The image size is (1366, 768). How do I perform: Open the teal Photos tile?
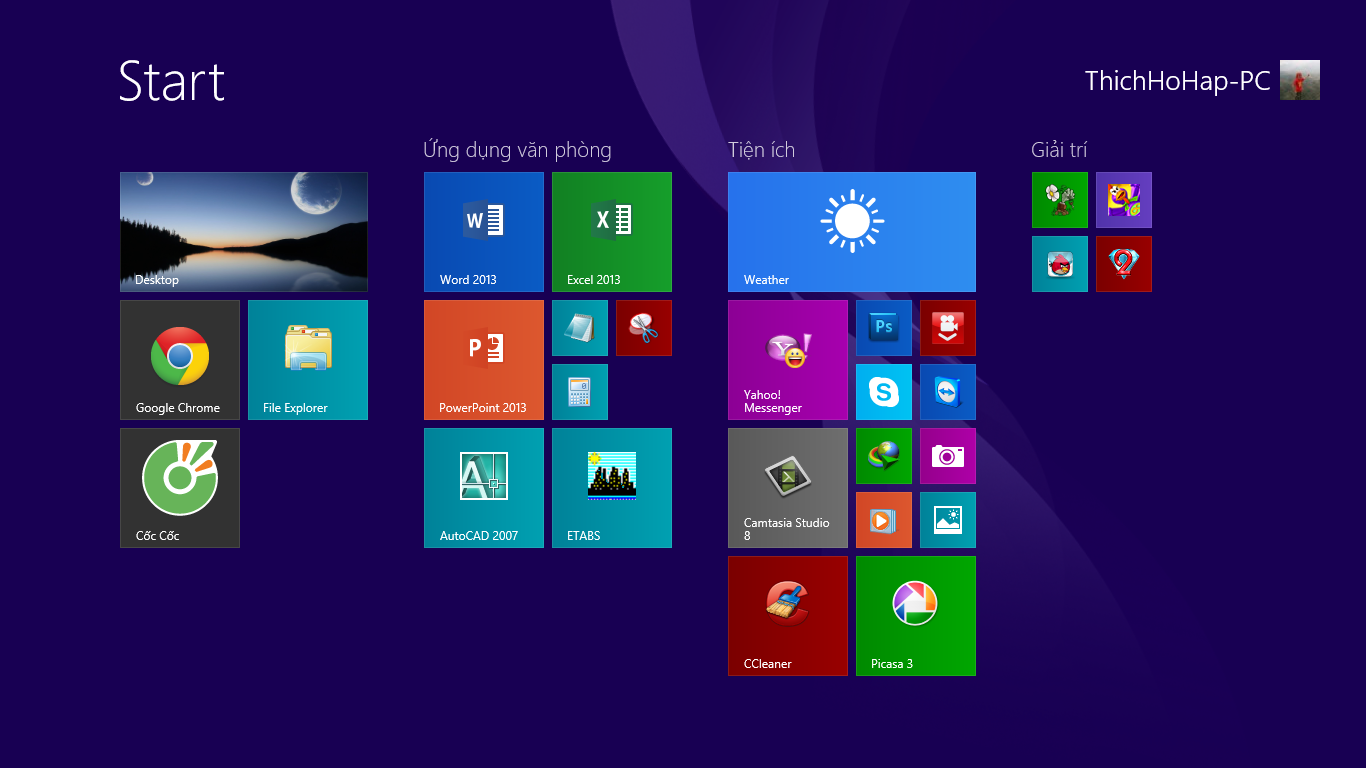pyautogui.click(x=948, y=520)
